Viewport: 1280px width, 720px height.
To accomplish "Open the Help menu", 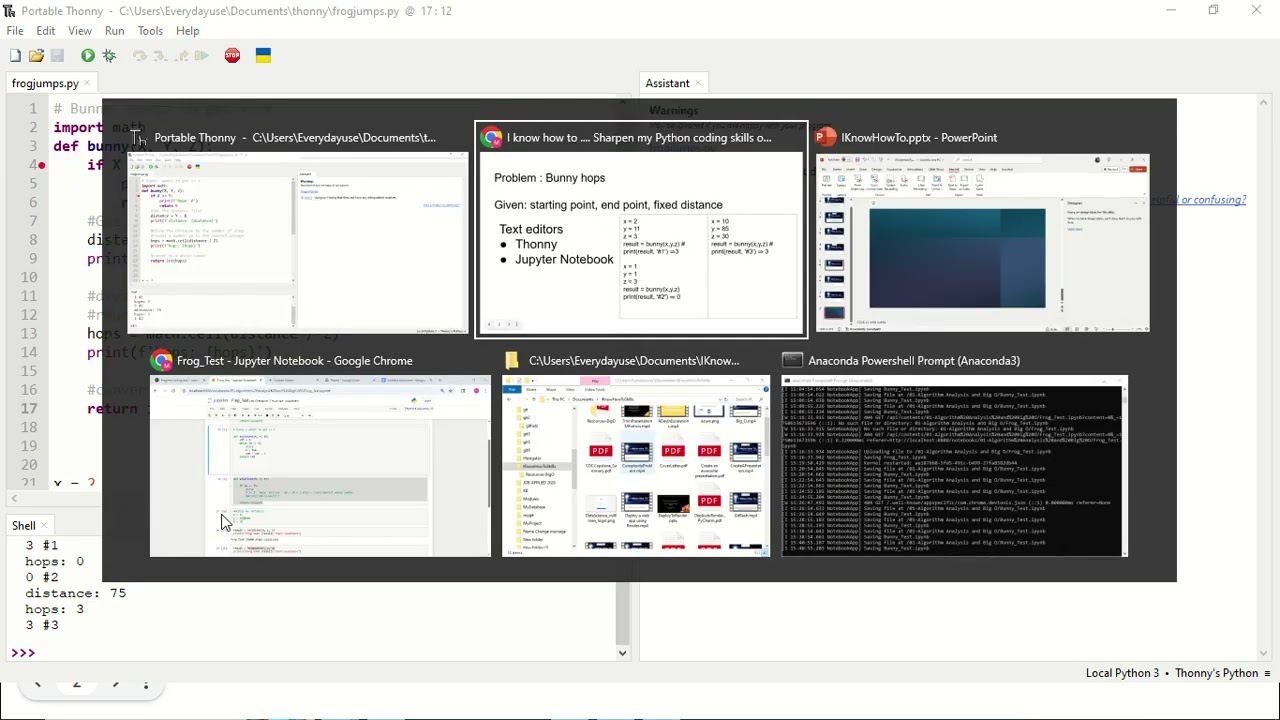I will pos(188,31).
